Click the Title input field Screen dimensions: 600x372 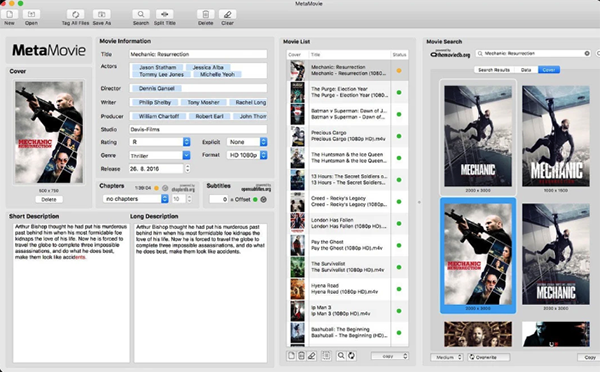click(198, 54)
